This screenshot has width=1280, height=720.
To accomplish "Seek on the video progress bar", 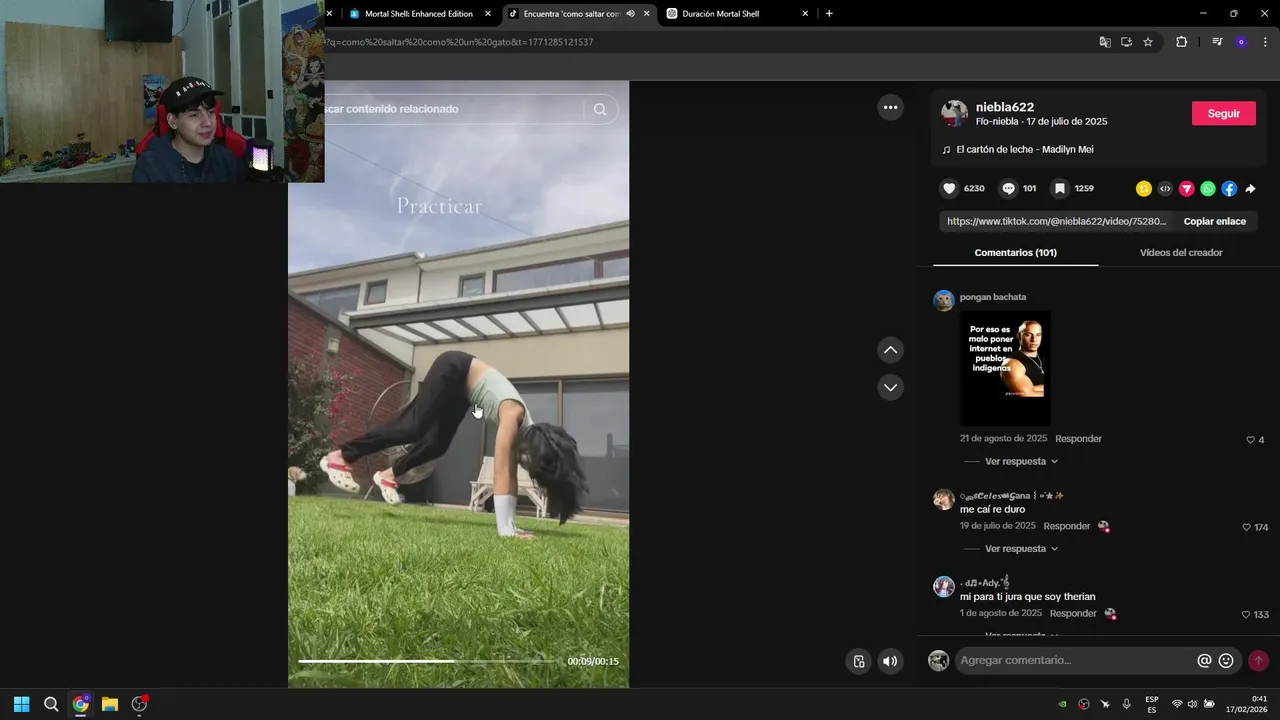I will pyautogui.click(x=430, y=661).
